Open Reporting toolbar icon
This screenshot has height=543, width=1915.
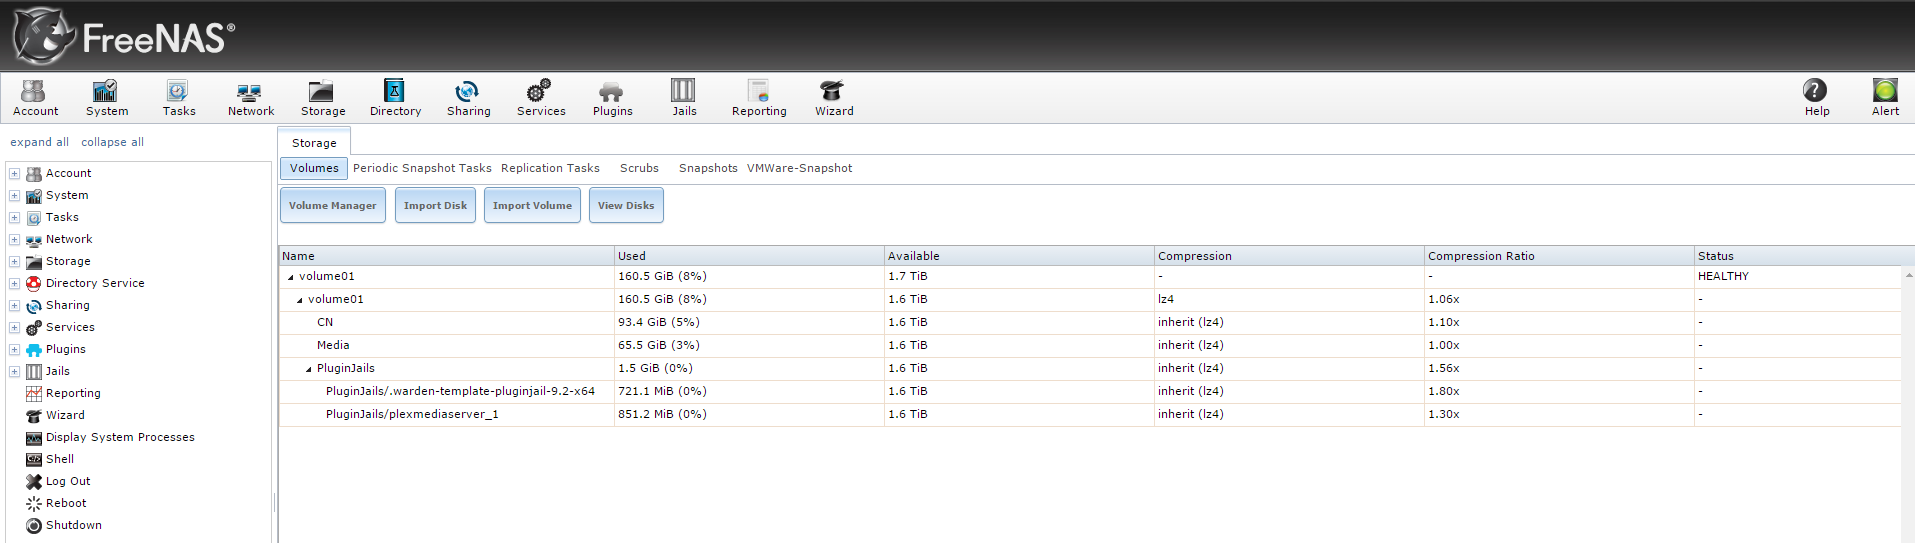(758, 98)
